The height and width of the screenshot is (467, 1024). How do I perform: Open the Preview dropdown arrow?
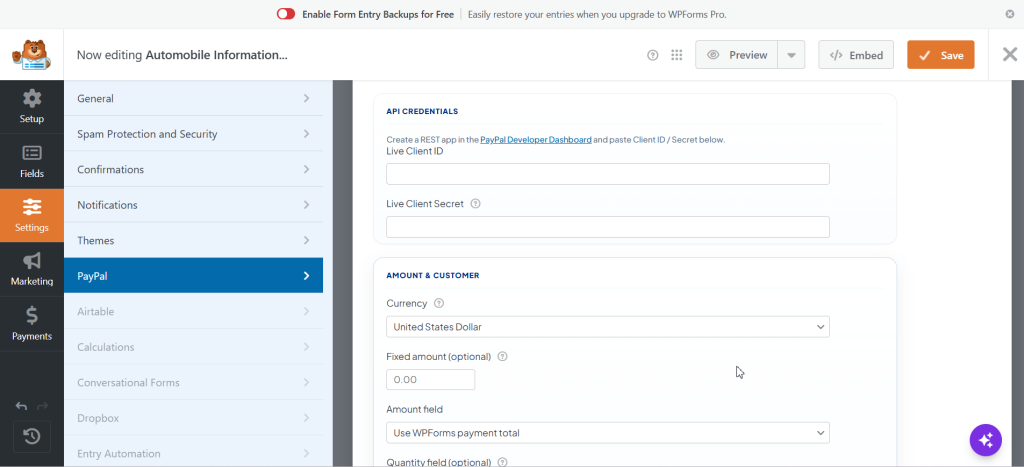791,55
